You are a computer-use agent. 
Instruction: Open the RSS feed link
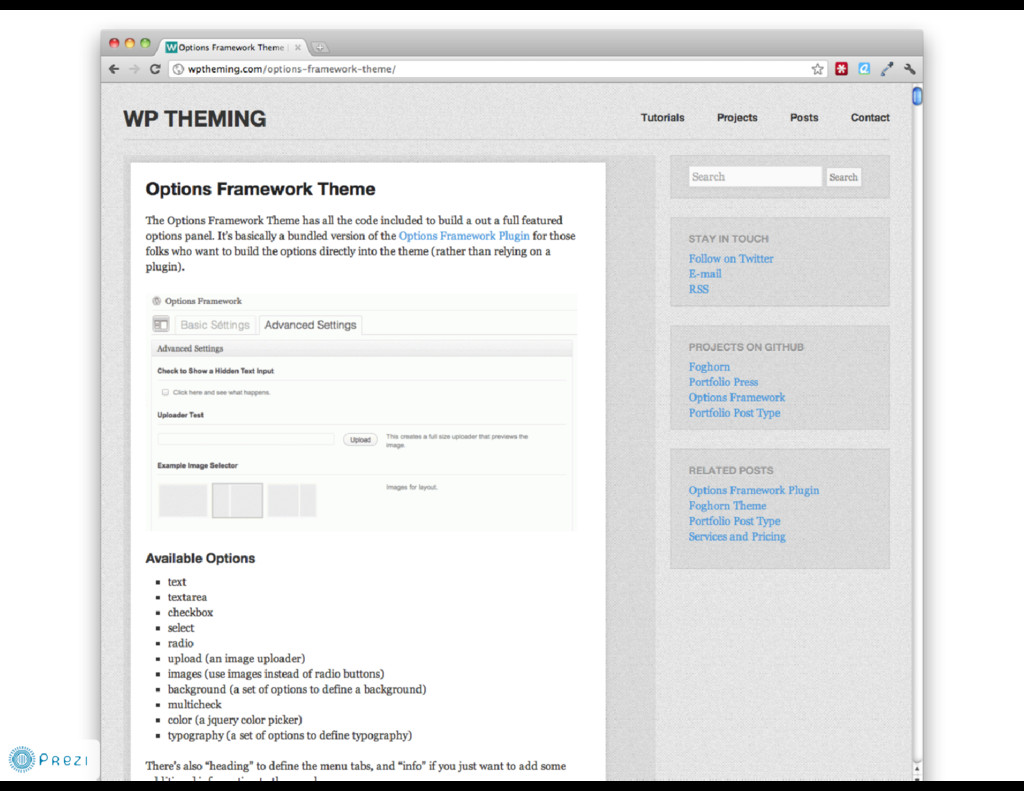pyautogui.click(x=698, y=289)
